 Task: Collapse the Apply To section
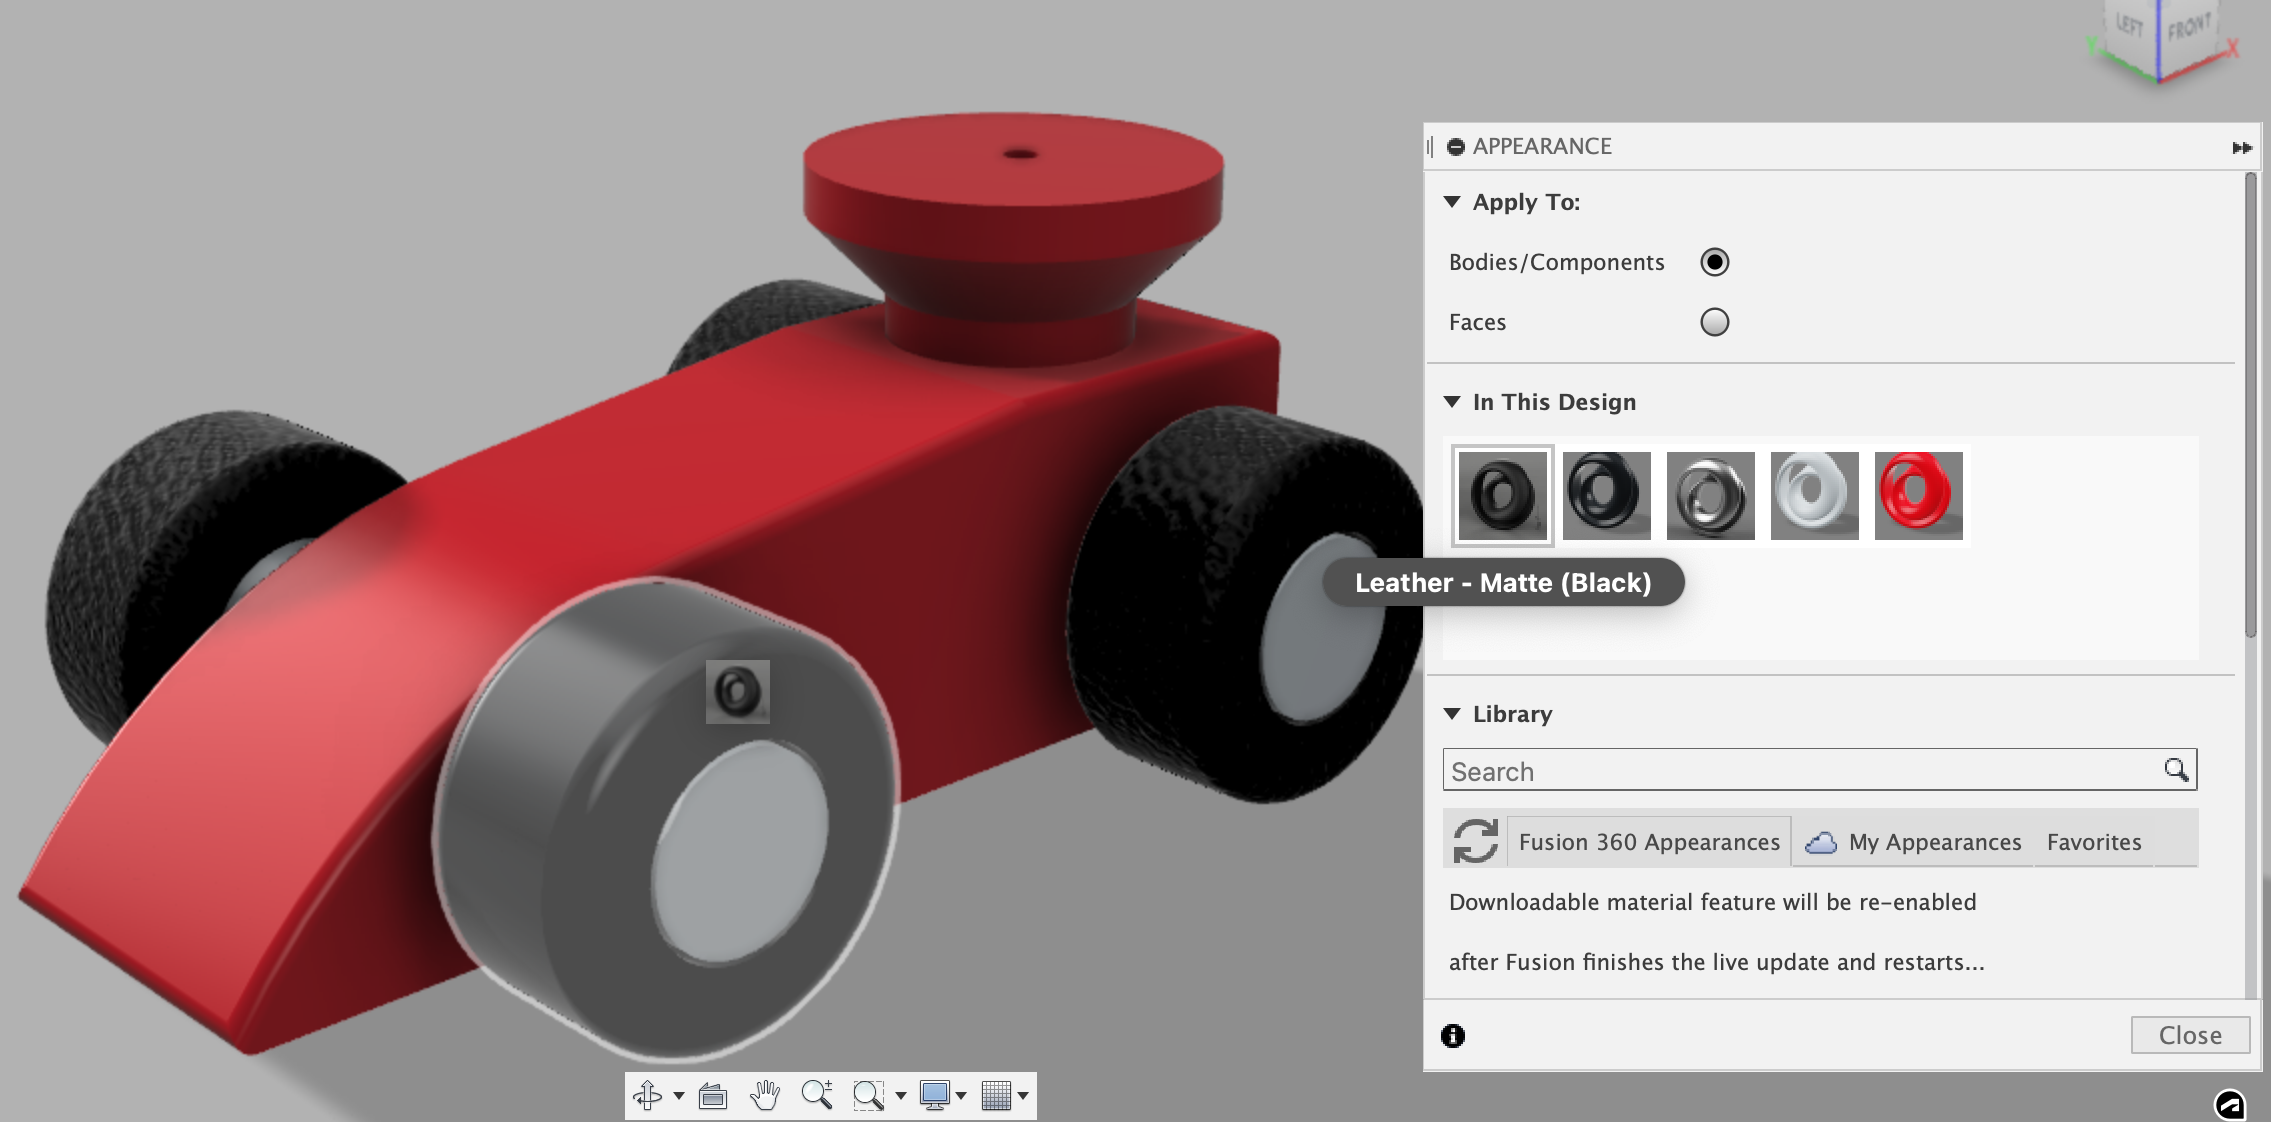click(1452, 202)
